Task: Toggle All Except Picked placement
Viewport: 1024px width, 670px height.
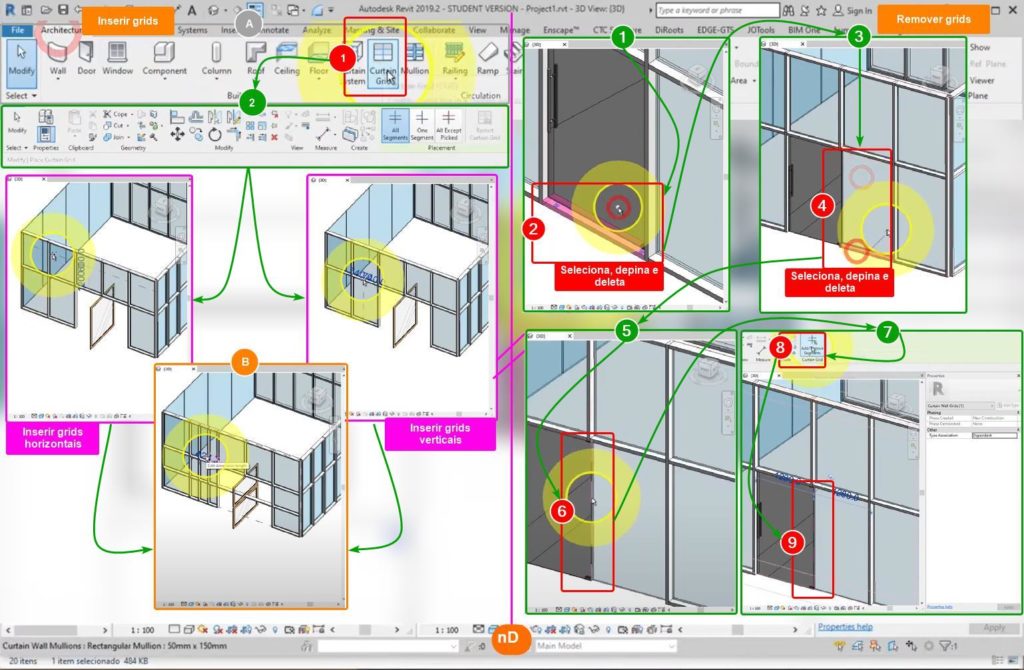Action: coord(449,126)
